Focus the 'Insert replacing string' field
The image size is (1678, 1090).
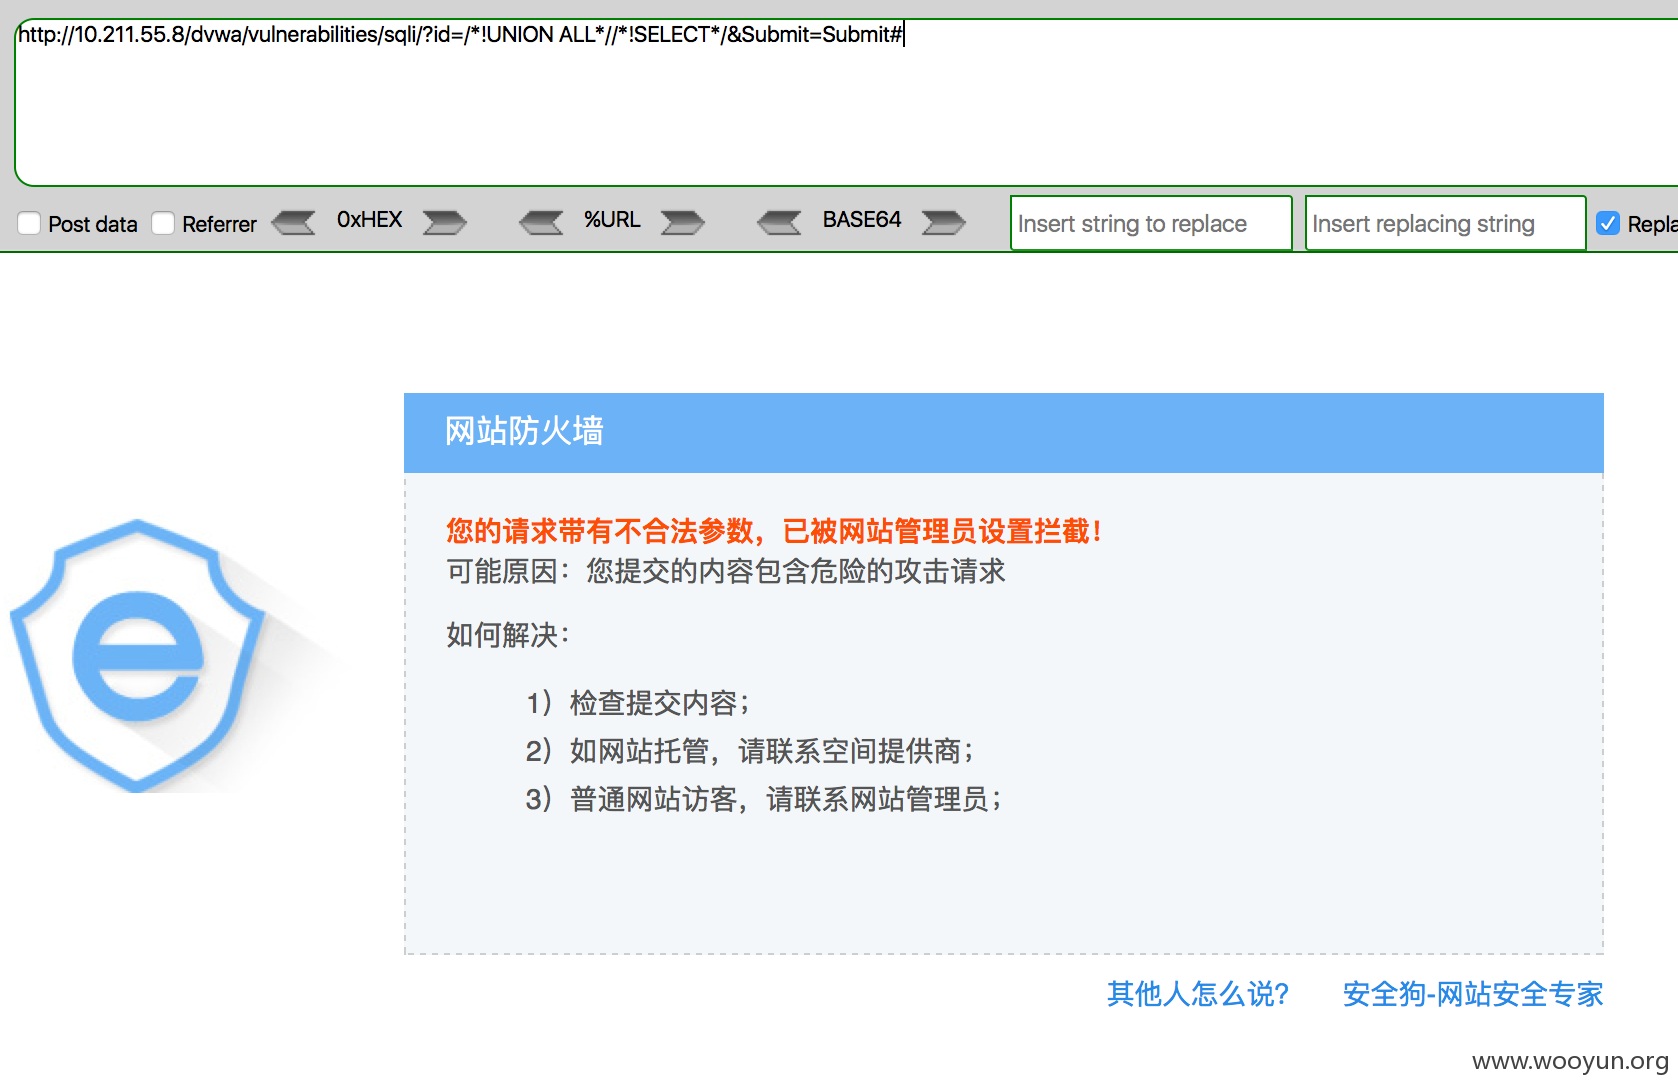click(x=1445, y=223)
